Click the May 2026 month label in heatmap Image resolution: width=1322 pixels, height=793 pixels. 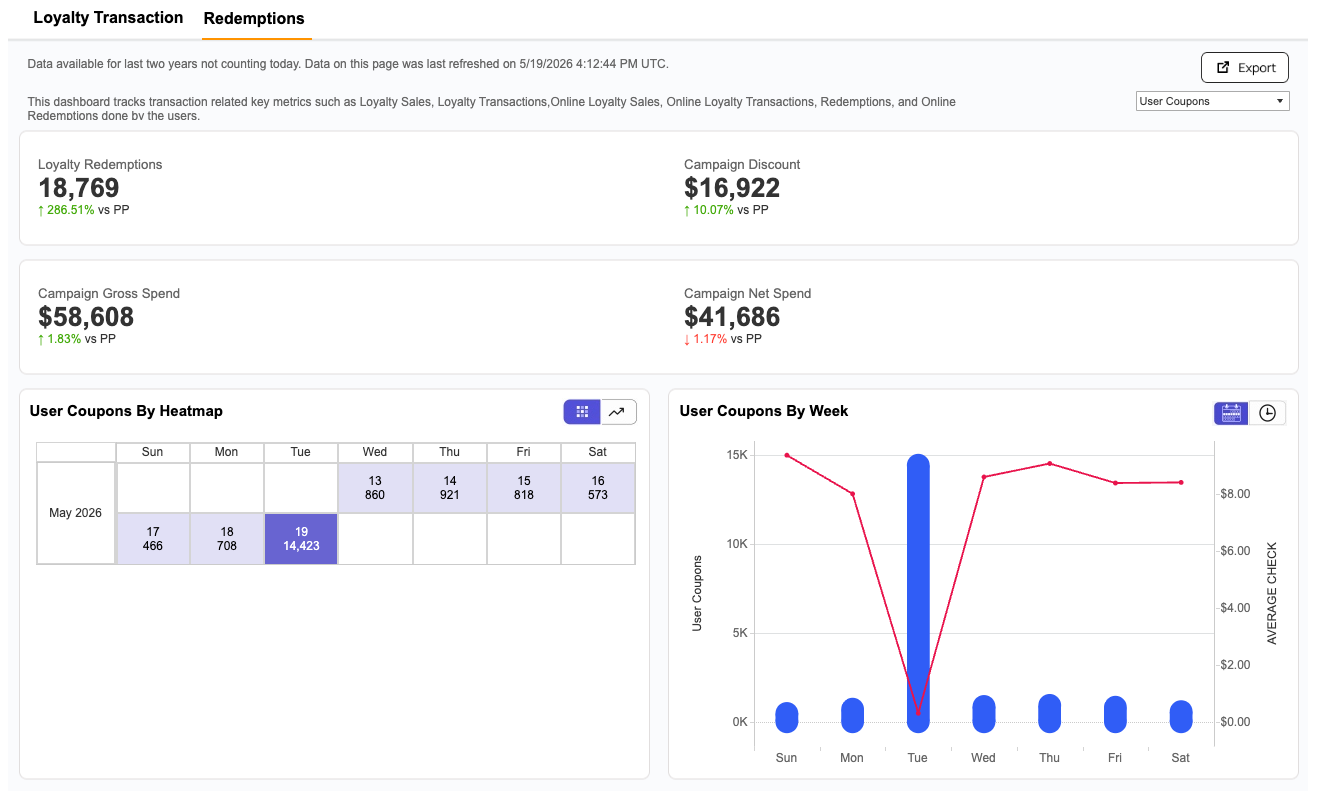click(x=76, y=513)
